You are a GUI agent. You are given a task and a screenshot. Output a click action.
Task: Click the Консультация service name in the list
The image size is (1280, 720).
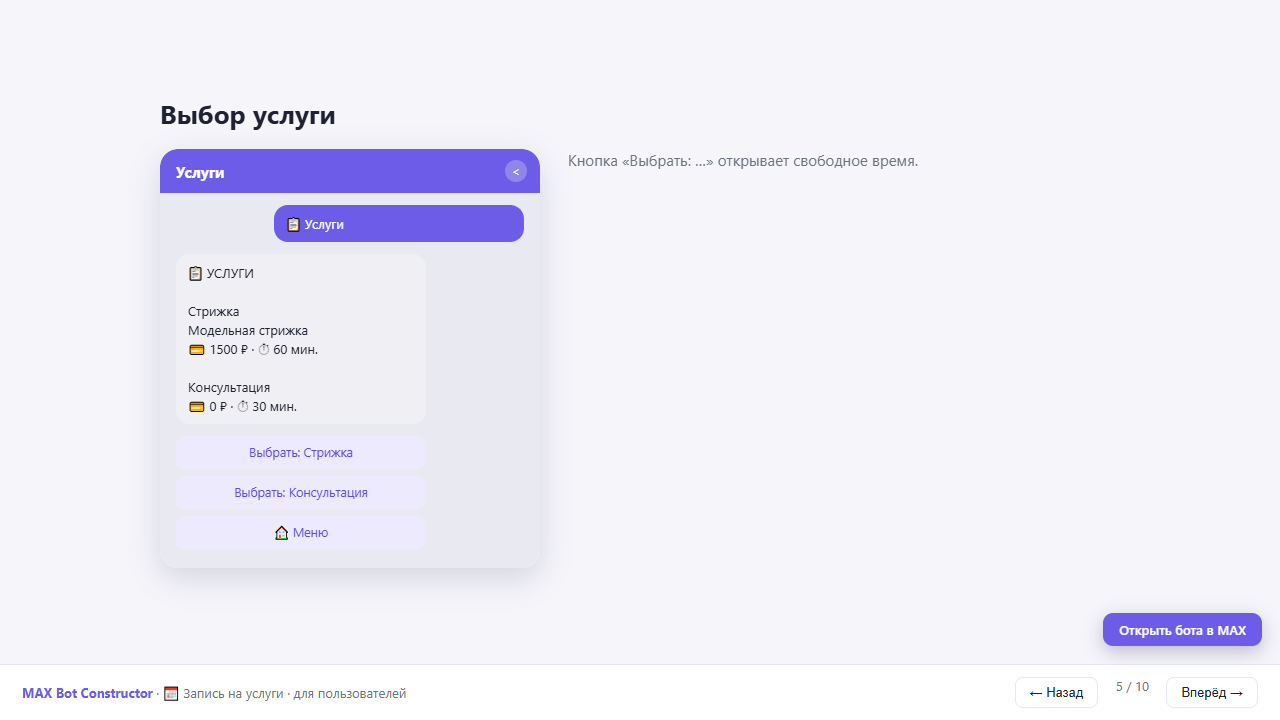(x=229, y=388)
